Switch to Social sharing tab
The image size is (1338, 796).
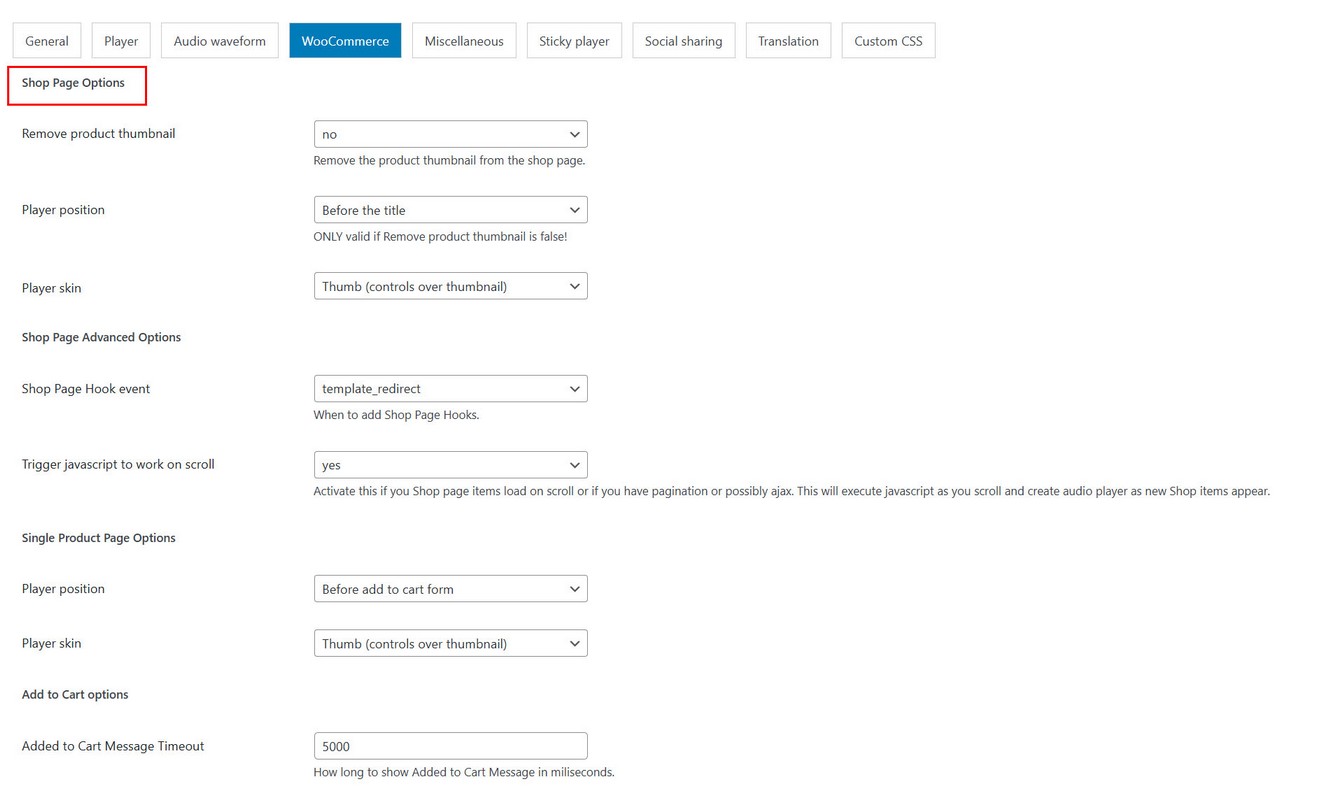(x=683, y=41)
